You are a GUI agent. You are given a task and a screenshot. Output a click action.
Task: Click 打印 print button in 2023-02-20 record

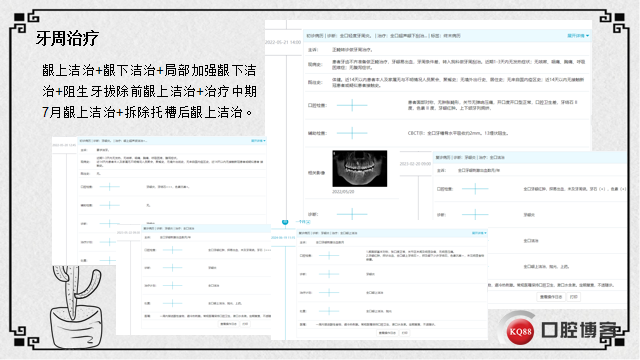(x=573, y=297)
